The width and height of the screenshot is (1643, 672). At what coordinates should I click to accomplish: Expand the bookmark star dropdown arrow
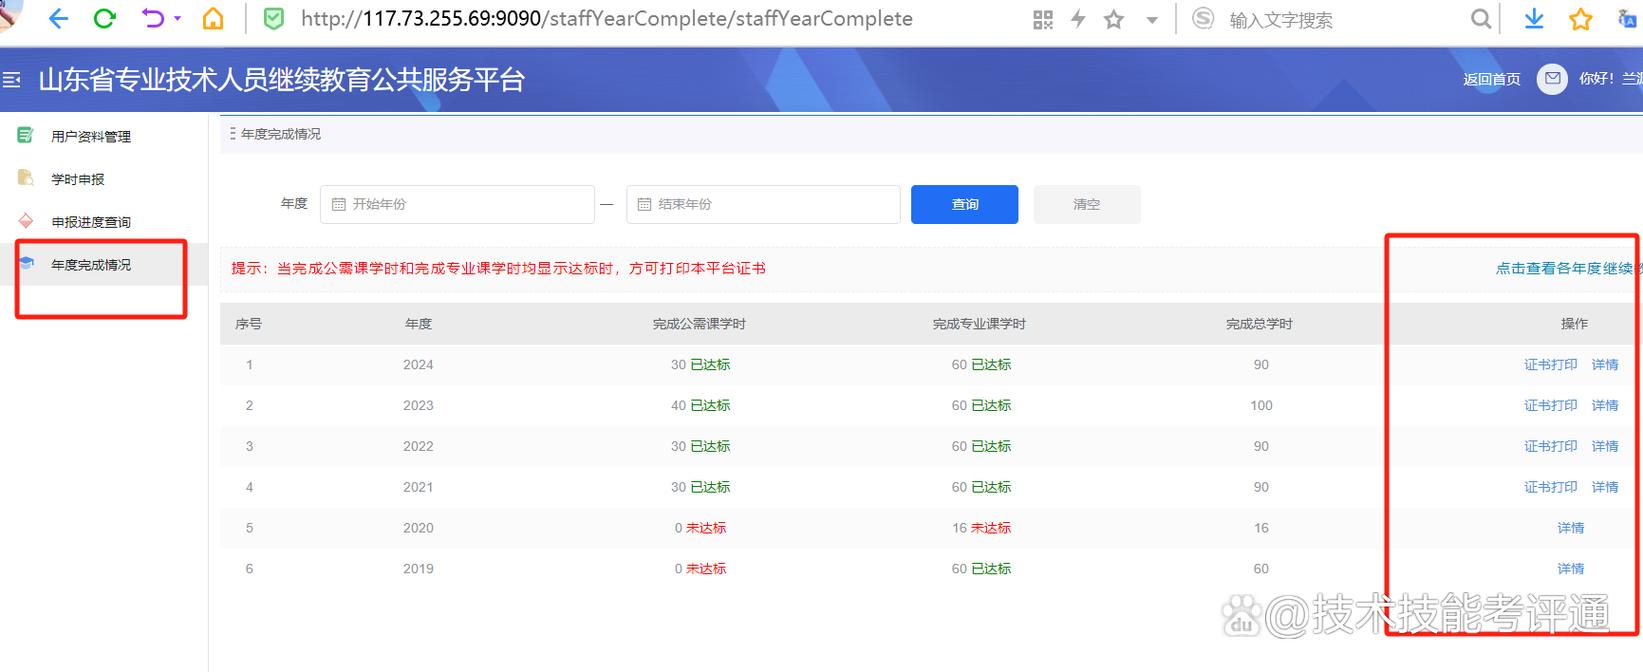point(1152,19)
